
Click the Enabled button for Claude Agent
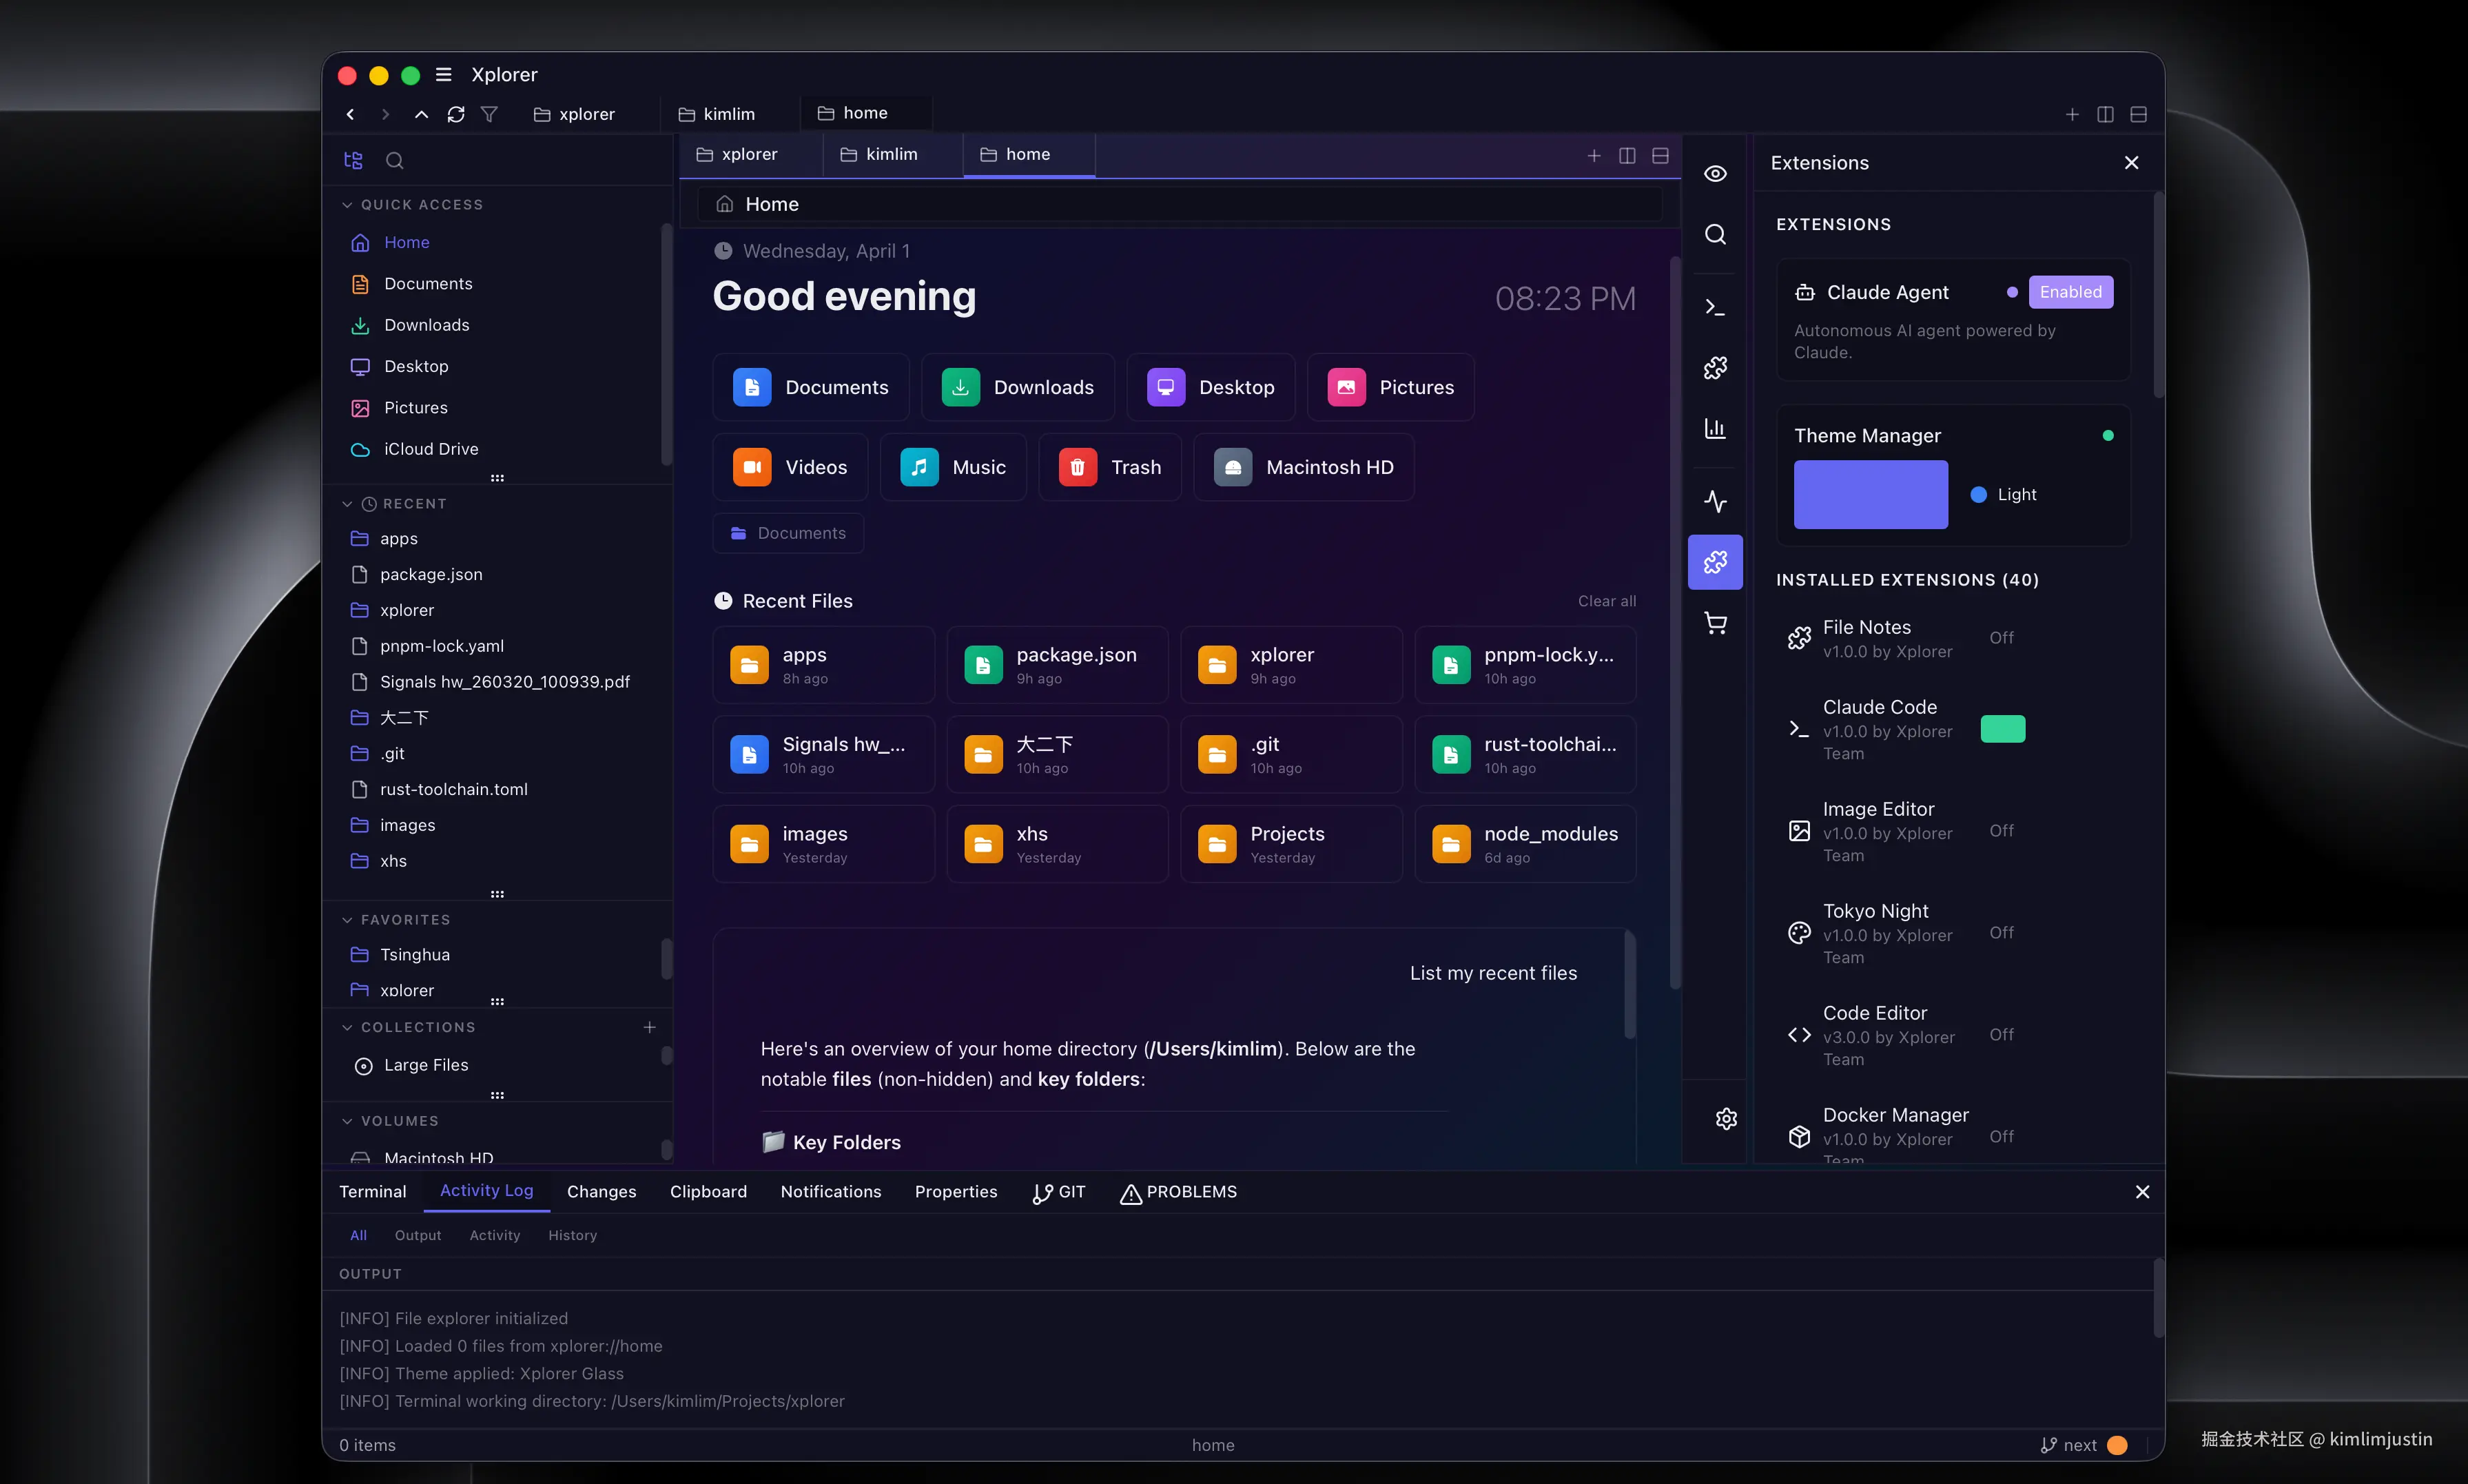2070,292
